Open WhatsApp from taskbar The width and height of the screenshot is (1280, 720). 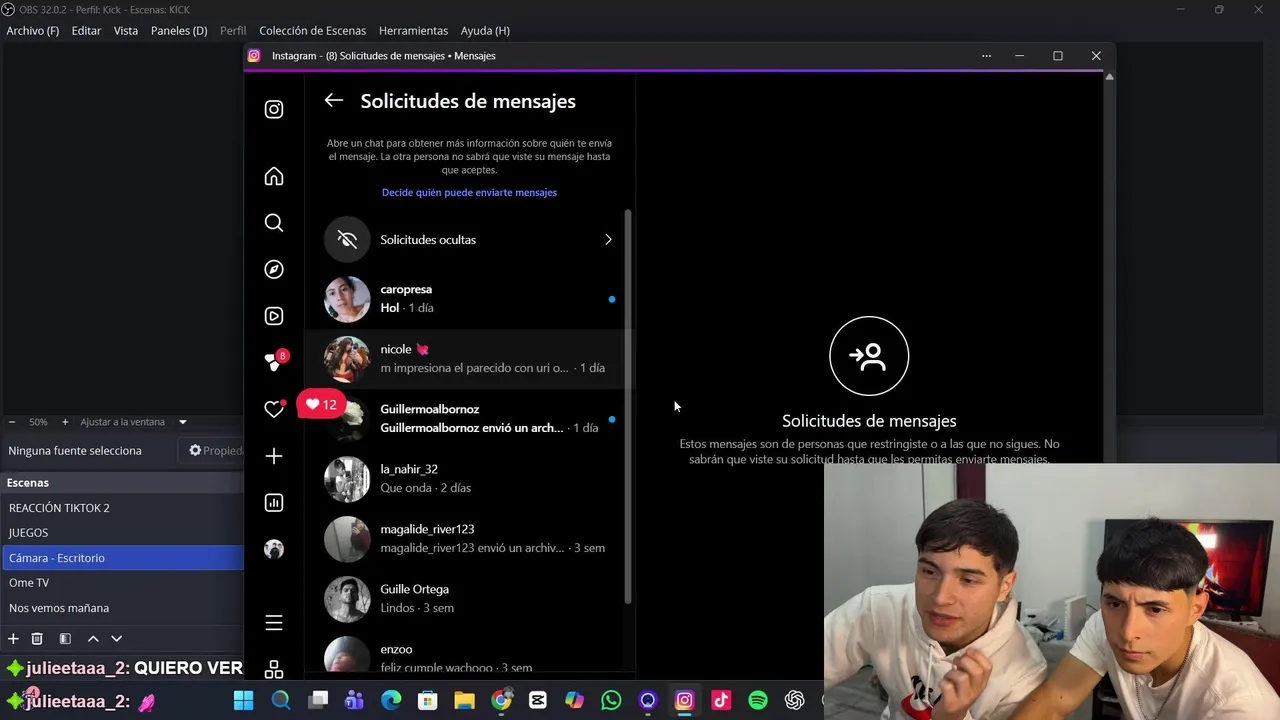click(x=611, y=701)
